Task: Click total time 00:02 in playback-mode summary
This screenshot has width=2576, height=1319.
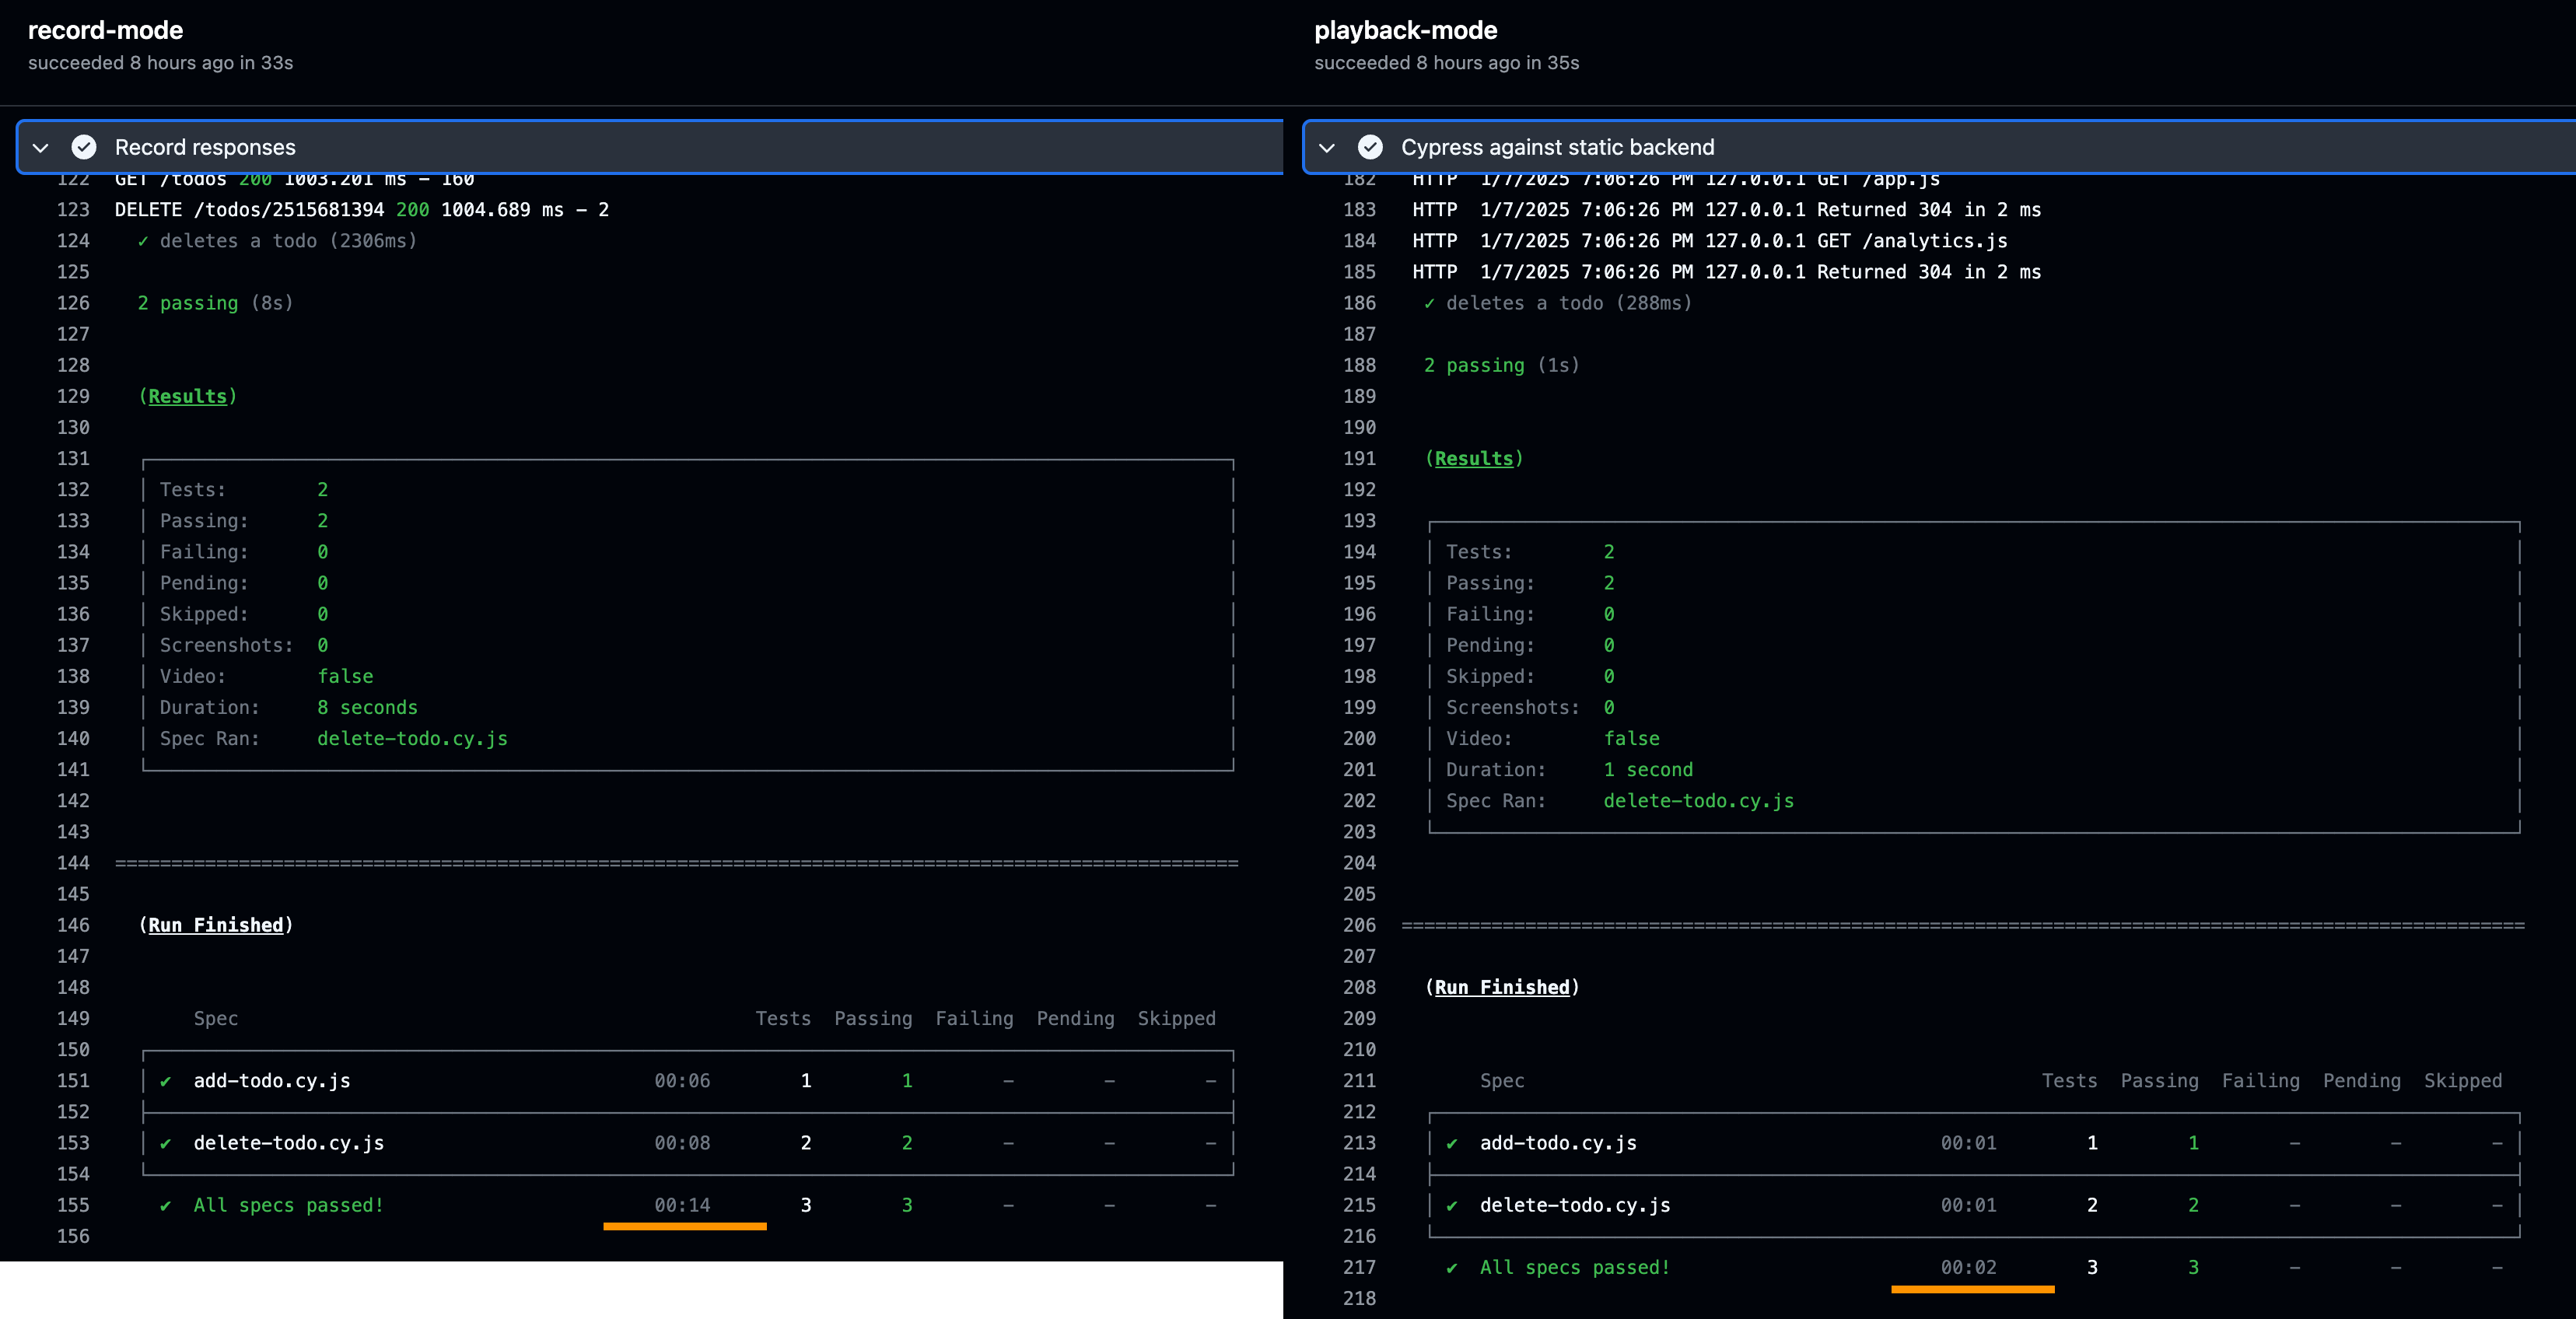Action: pyautogui.click(x=1968, y=1267)
